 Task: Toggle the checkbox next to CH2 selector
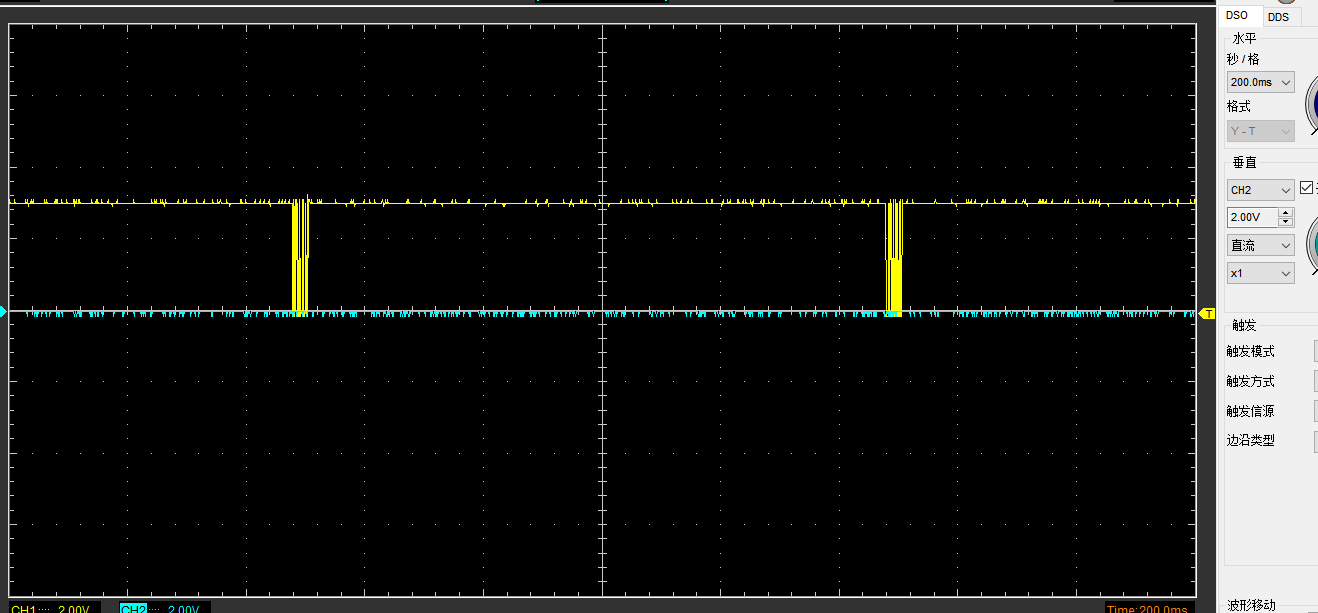click(1306, 188)
